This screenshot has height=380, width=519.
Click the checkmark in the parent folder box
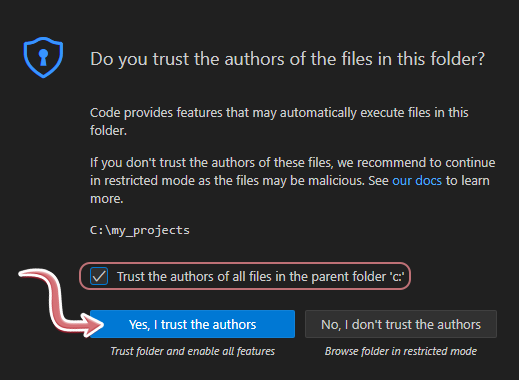point(99,276)
